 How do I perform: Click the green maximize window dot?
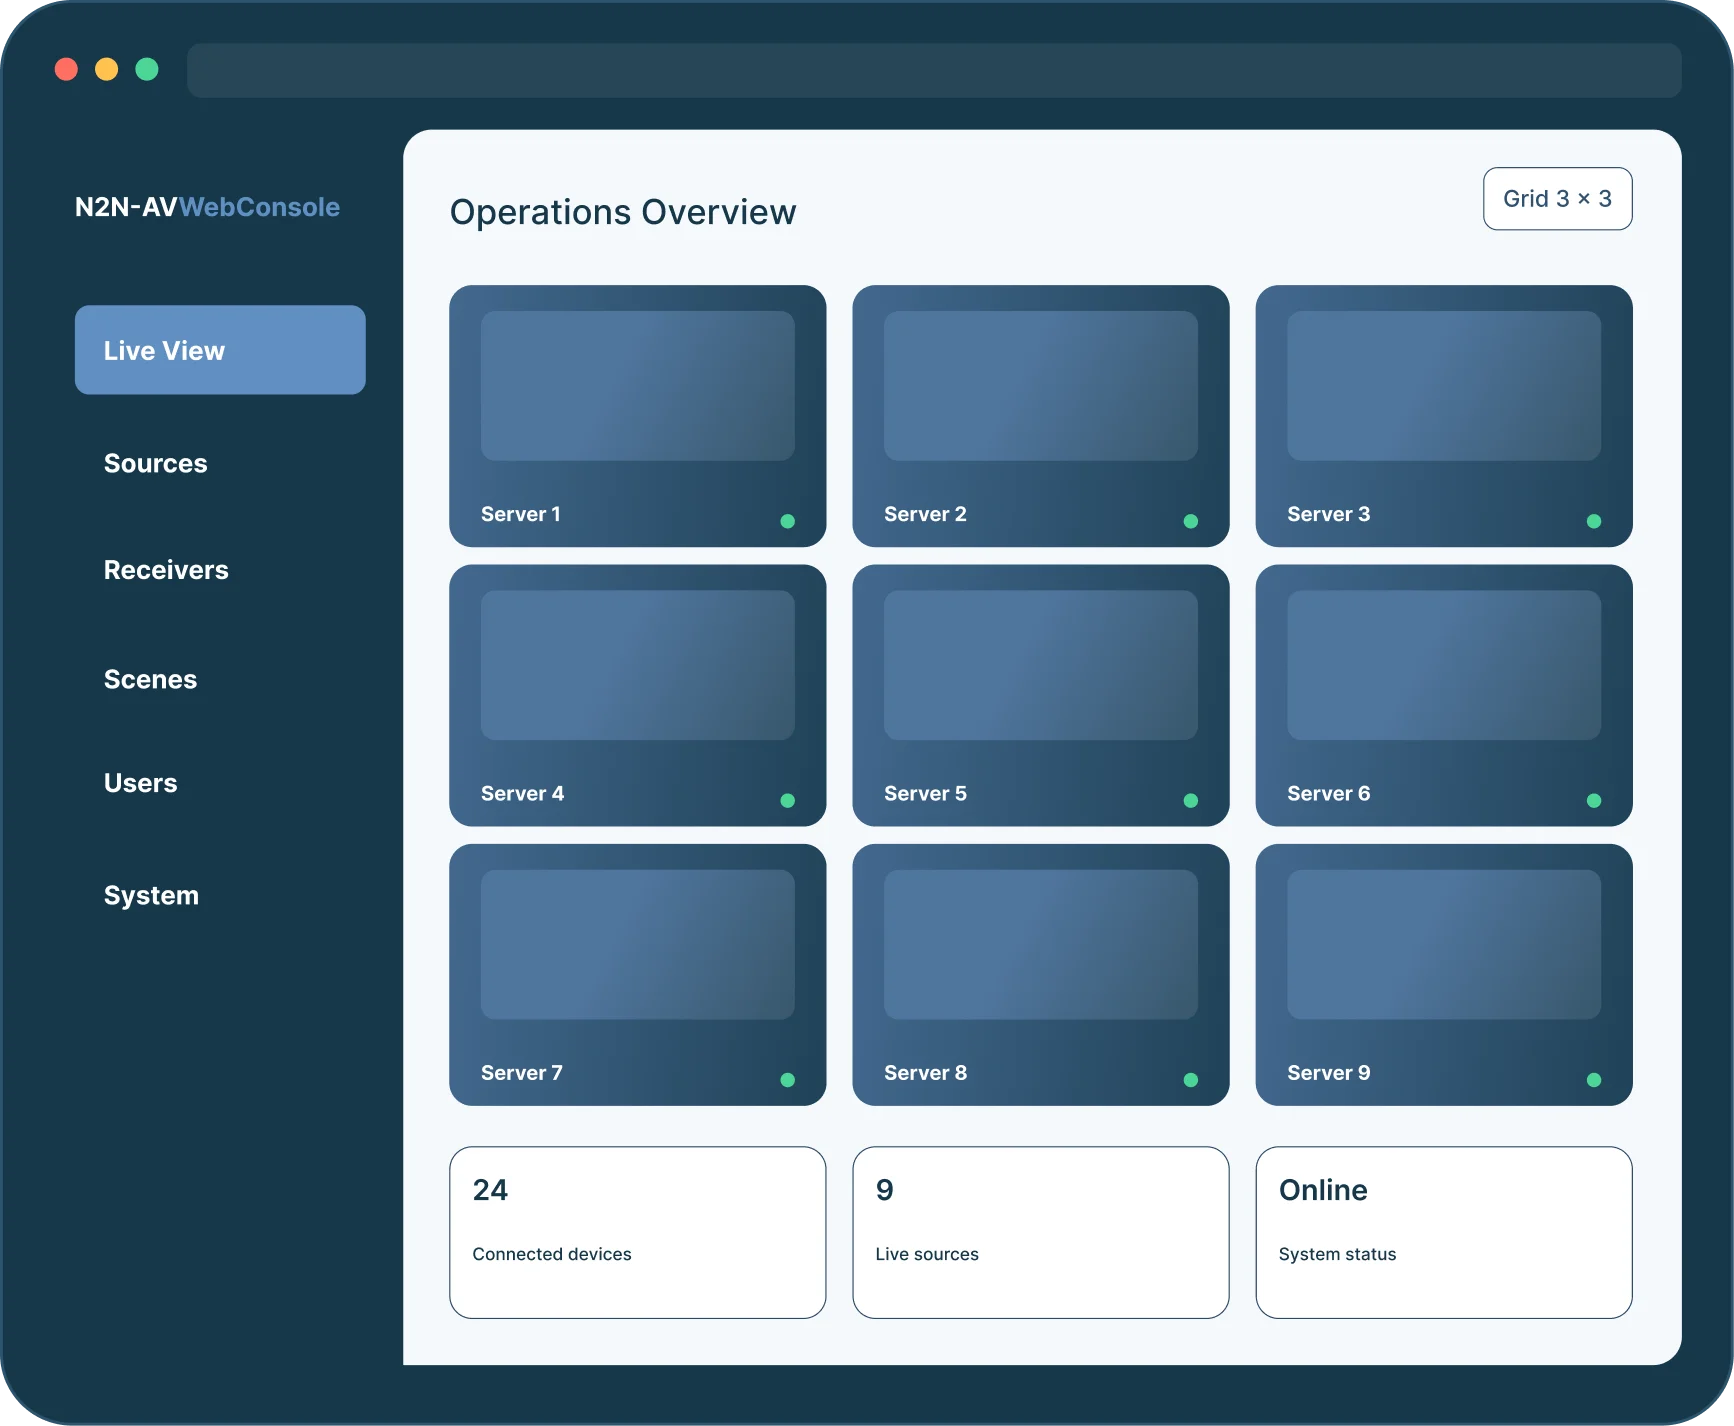pos(147,69)
